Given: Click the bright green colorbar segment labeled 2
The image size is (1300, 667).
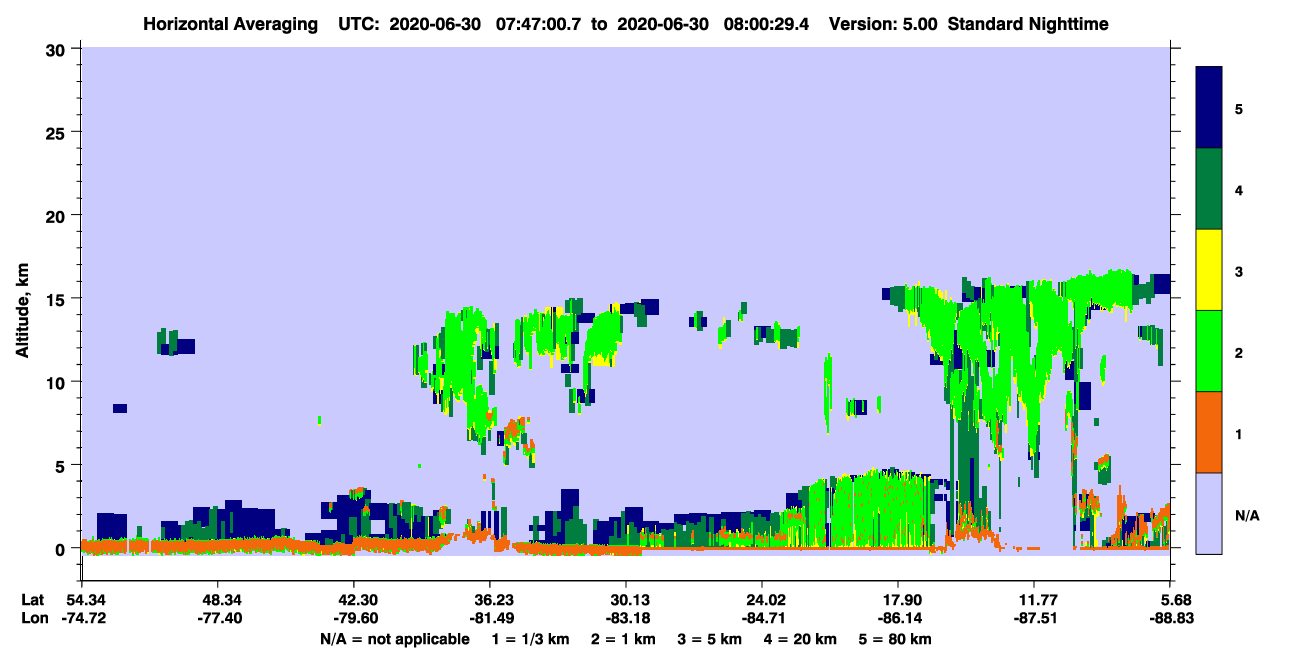Looking at the screenshot, I should 1209,351.
